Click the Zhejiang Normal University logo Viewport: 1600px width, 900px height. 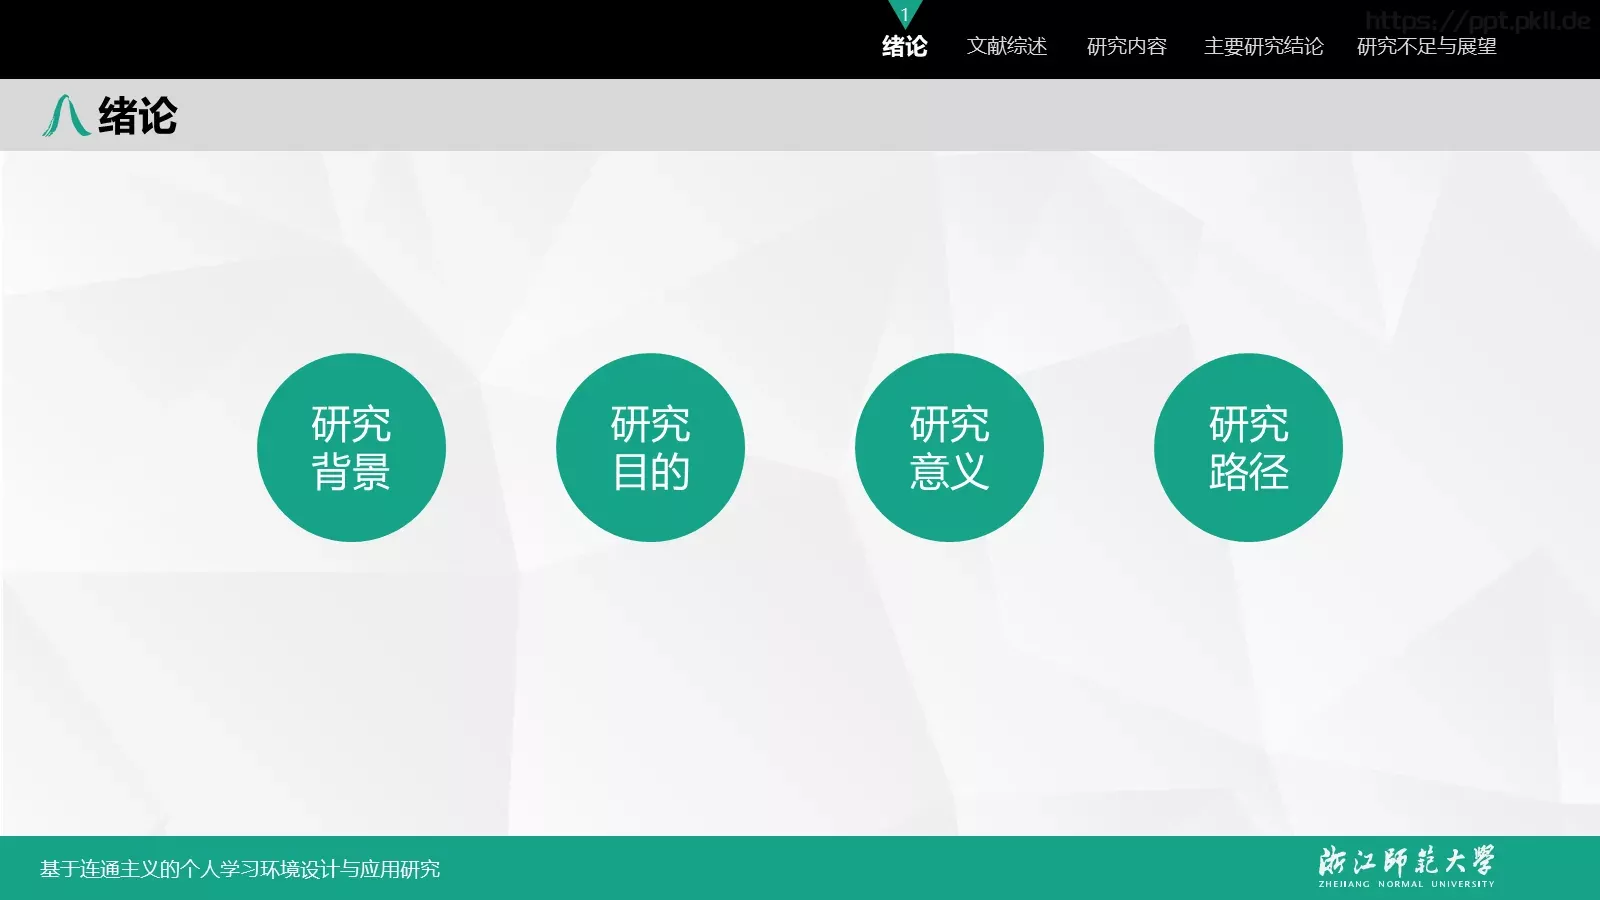[x=1406, y=867]
